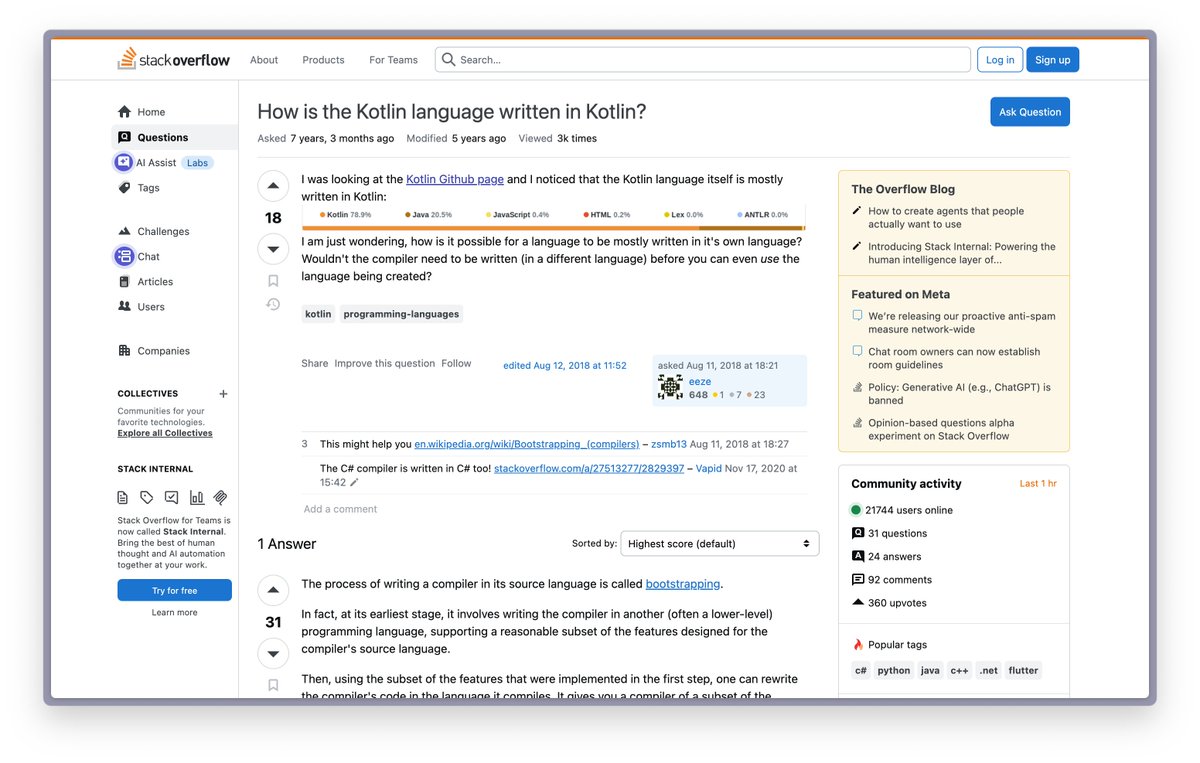Click the Stack Internal bar chart icon

click(x=197, y=497)
